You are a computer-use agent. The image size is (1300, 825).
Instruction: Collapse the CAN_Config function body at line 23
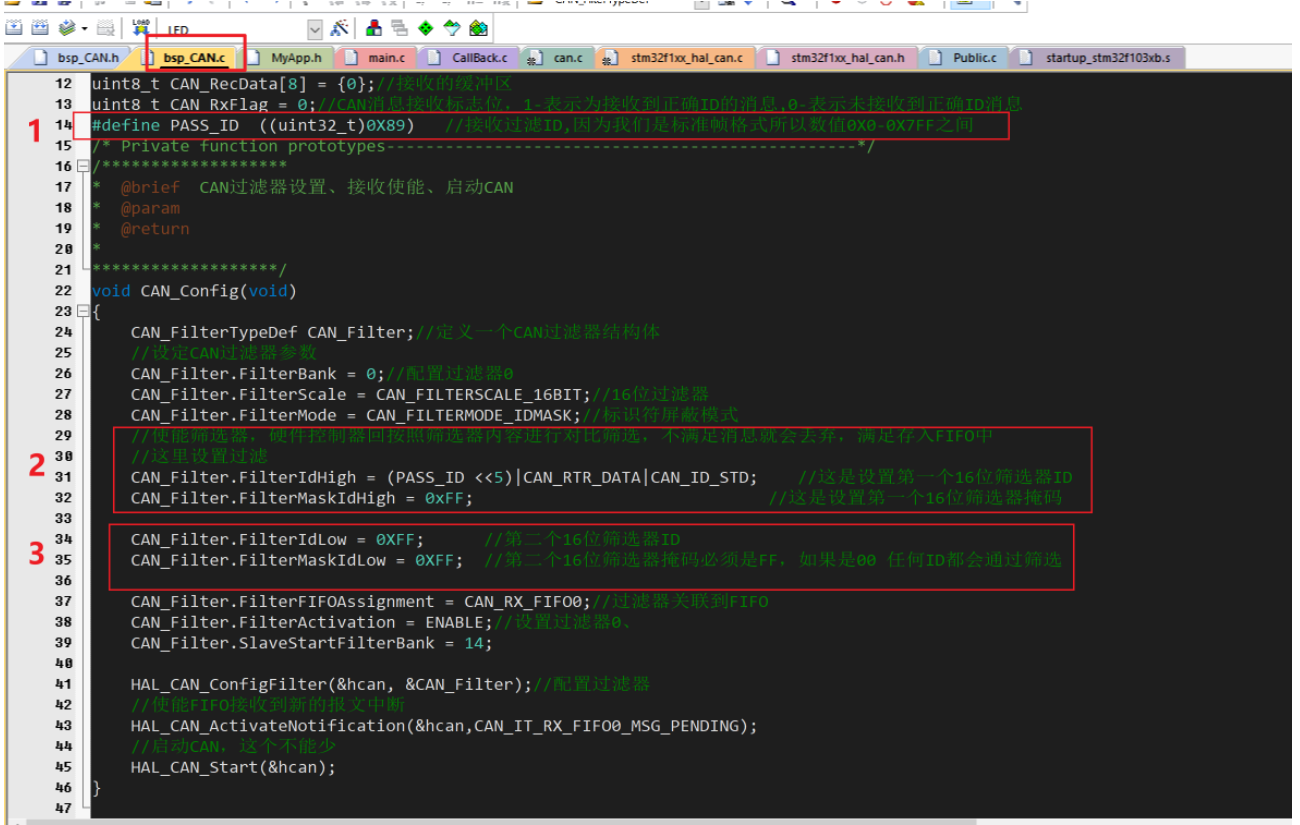(83, 311)
